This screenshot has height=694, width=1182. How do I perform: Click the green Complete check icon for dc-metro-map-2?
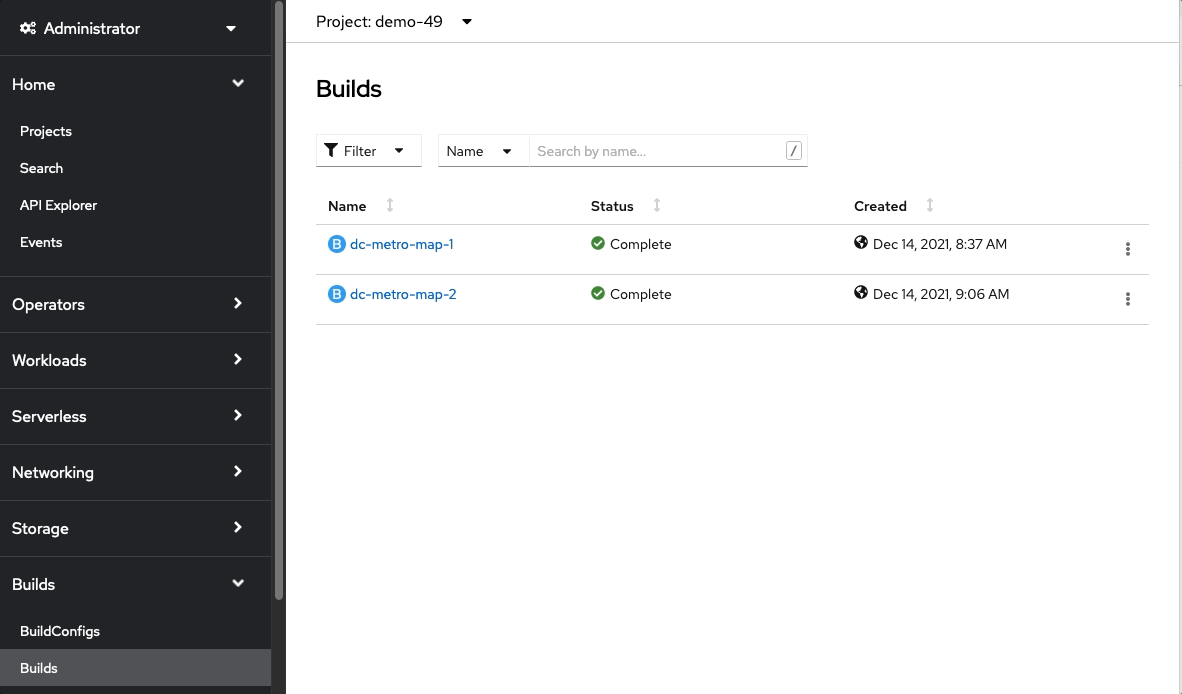[598, 293]
